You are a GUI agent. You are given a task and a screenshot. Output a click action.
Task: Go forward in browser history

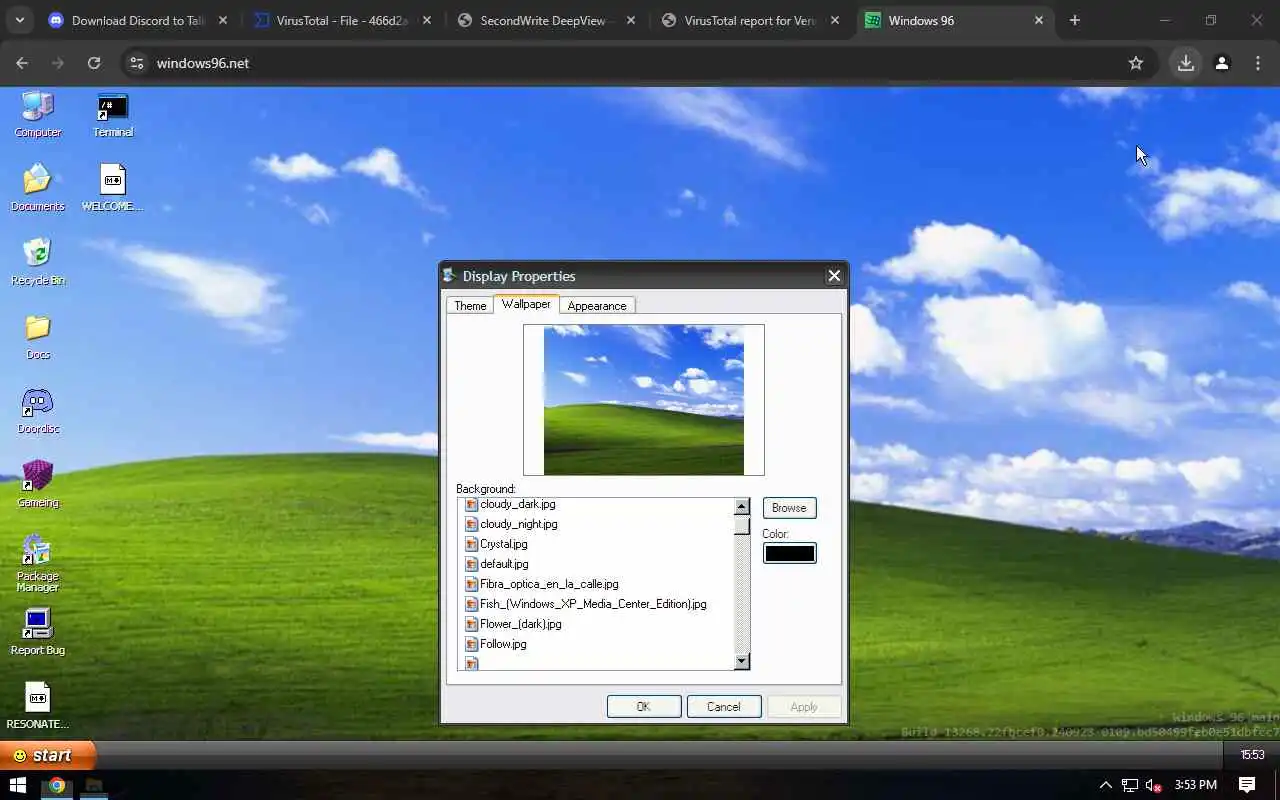click(x=58, y=63)
